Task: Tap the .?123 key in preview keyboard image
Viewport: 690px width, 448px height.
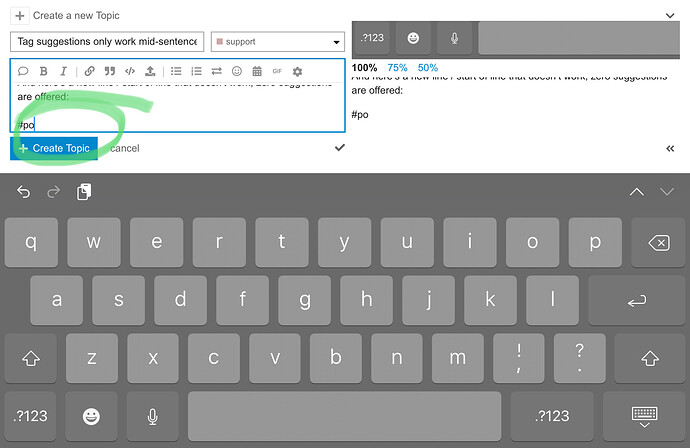Action: 372,38
